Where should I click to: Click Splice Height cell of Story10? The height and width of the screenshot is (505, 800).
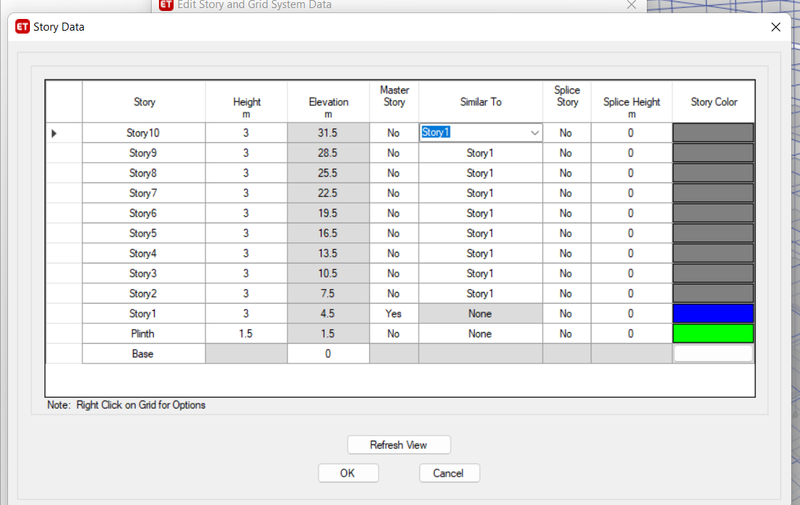tap(632, 133)
